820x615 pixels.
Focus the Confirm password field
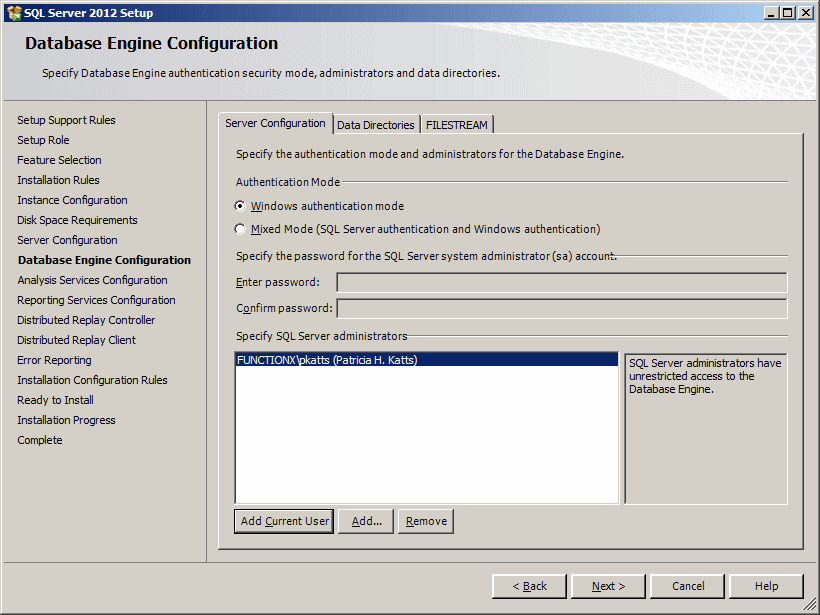click(x=562, y=309)
